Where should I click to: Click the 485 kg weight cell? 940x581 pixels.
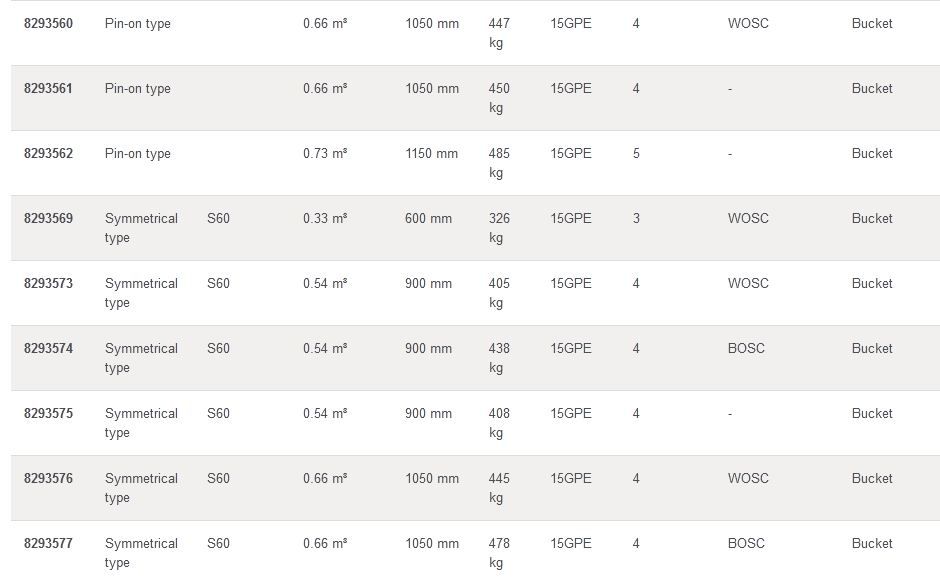point(499,163)
